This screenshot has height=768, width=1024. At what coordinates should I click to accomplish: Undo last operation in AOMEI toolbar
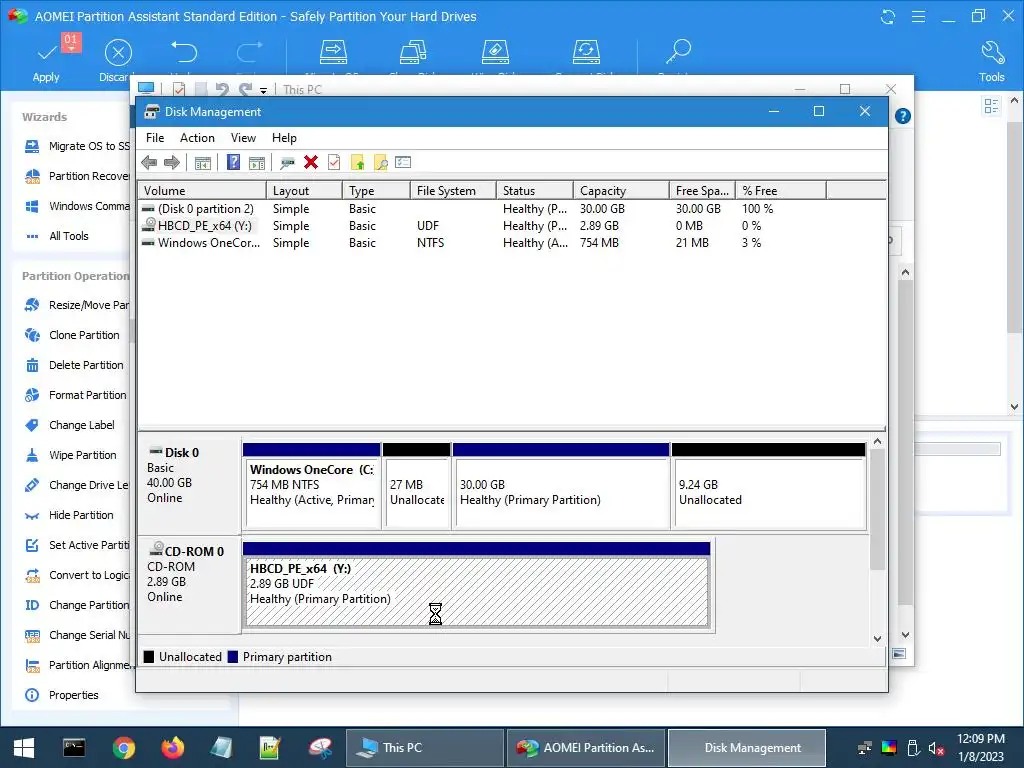pos(184,52)
